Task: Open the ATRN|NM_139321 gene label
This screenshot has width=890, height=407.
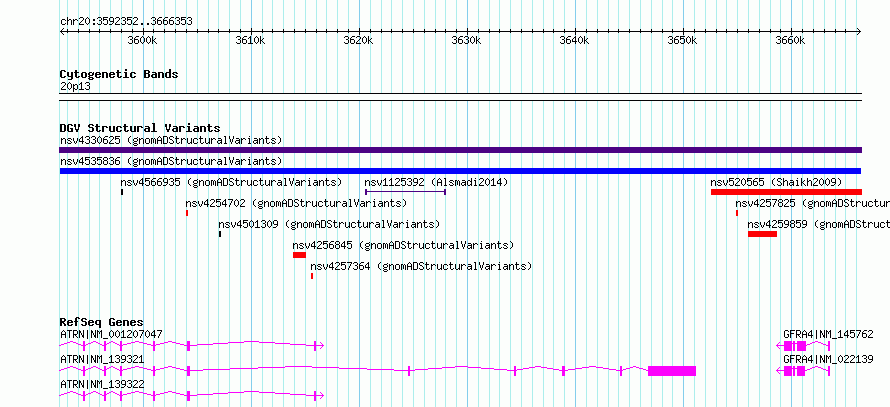Action: (102, 359)
